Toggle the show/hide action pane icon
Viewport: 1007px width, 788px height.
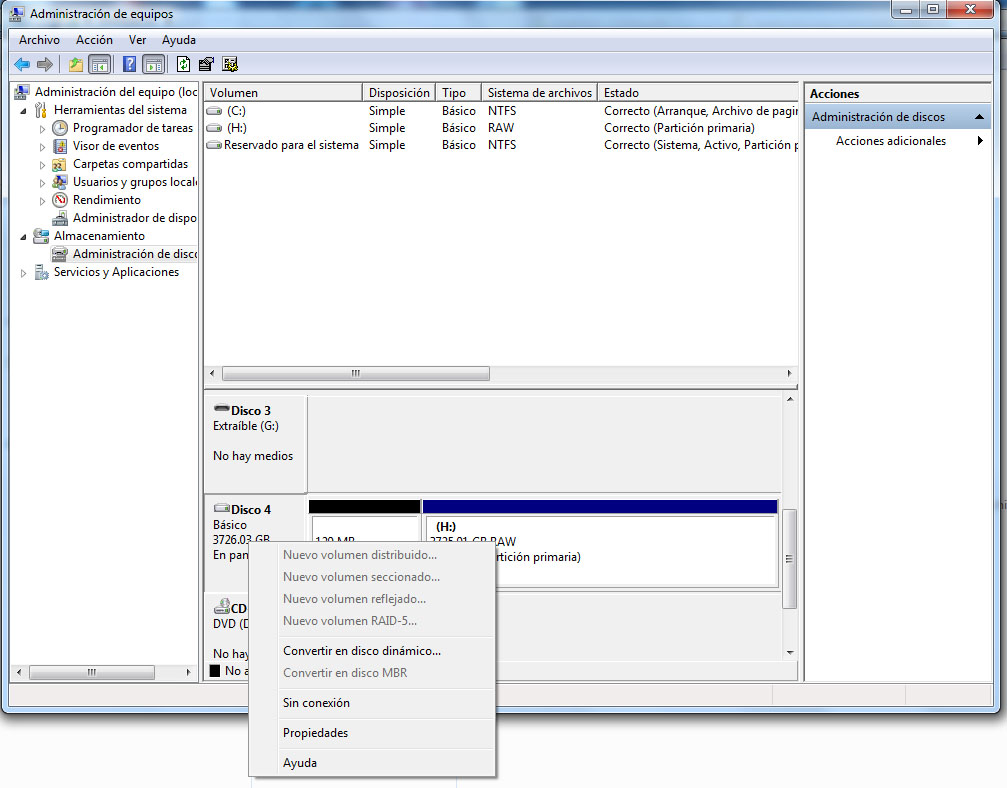point(153,64)
